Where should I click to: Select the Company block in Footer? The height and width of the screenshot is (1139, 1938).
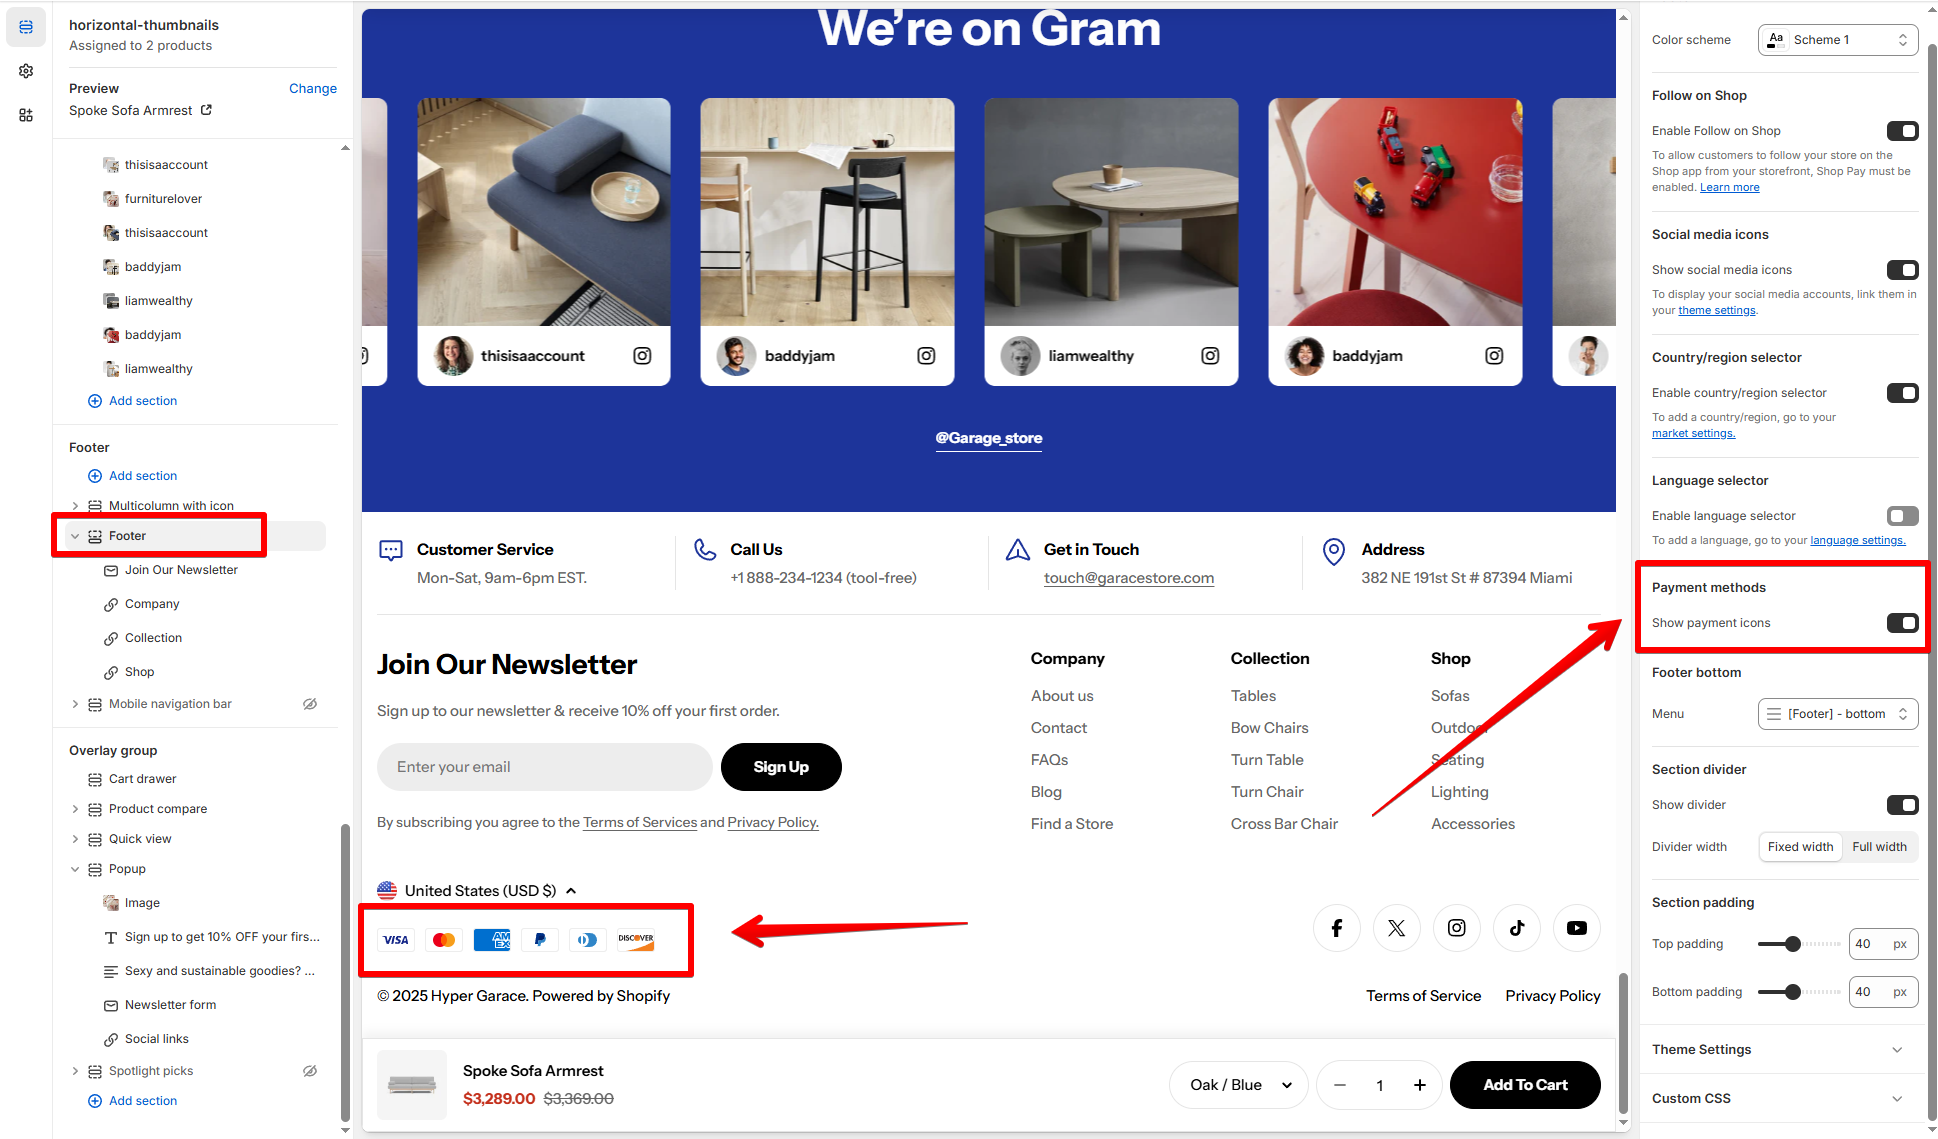point(152,604)
